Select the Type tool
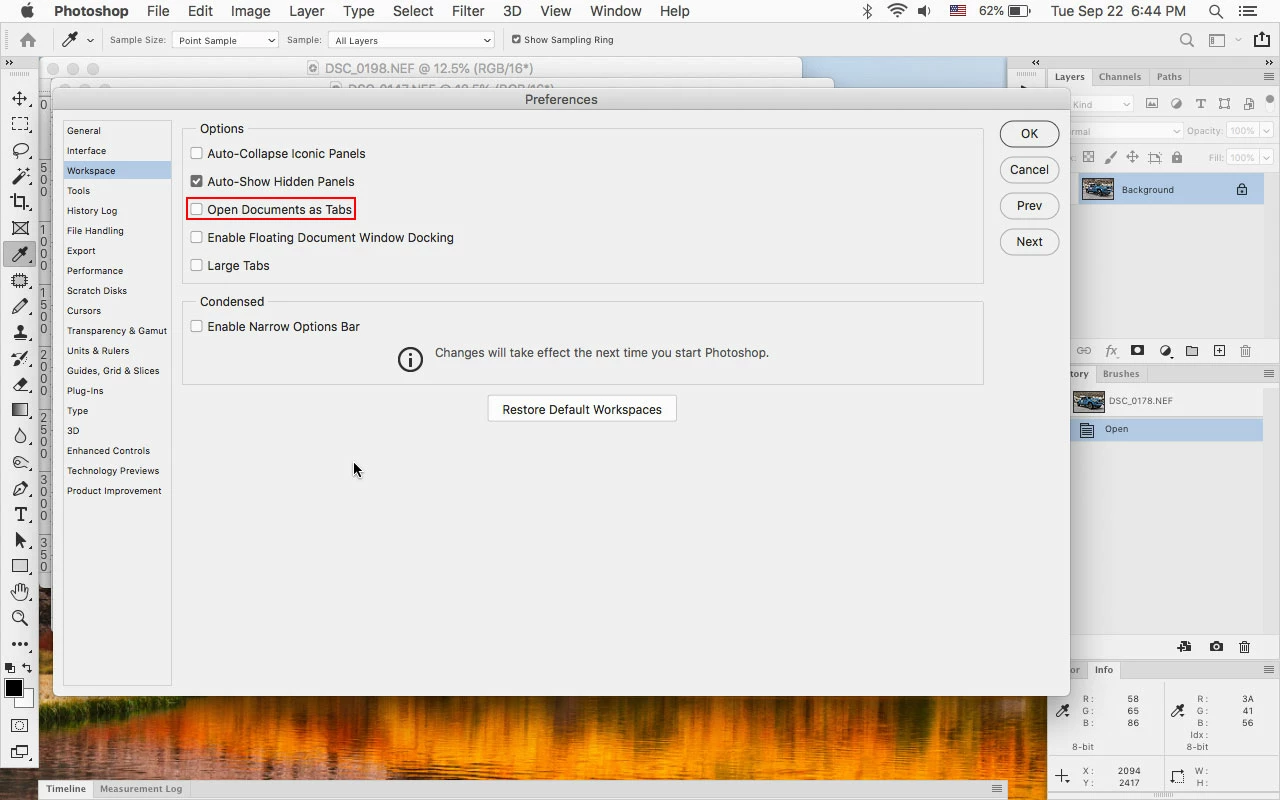Screen dimensions: 1280x800 pos(19,514)
